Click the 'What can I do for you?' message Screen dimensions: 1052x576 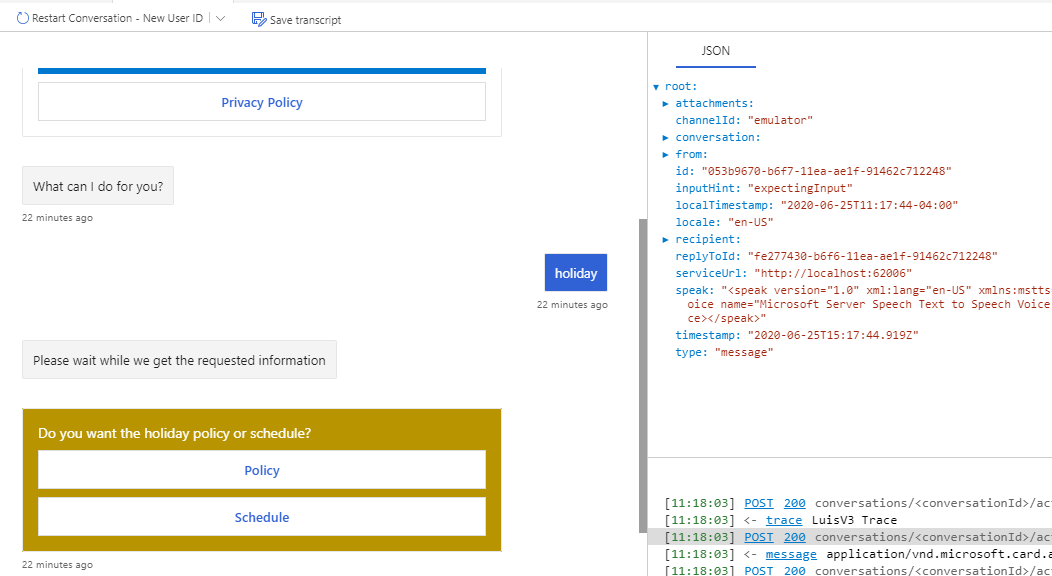pyautogui.click(x=97, y=185)
